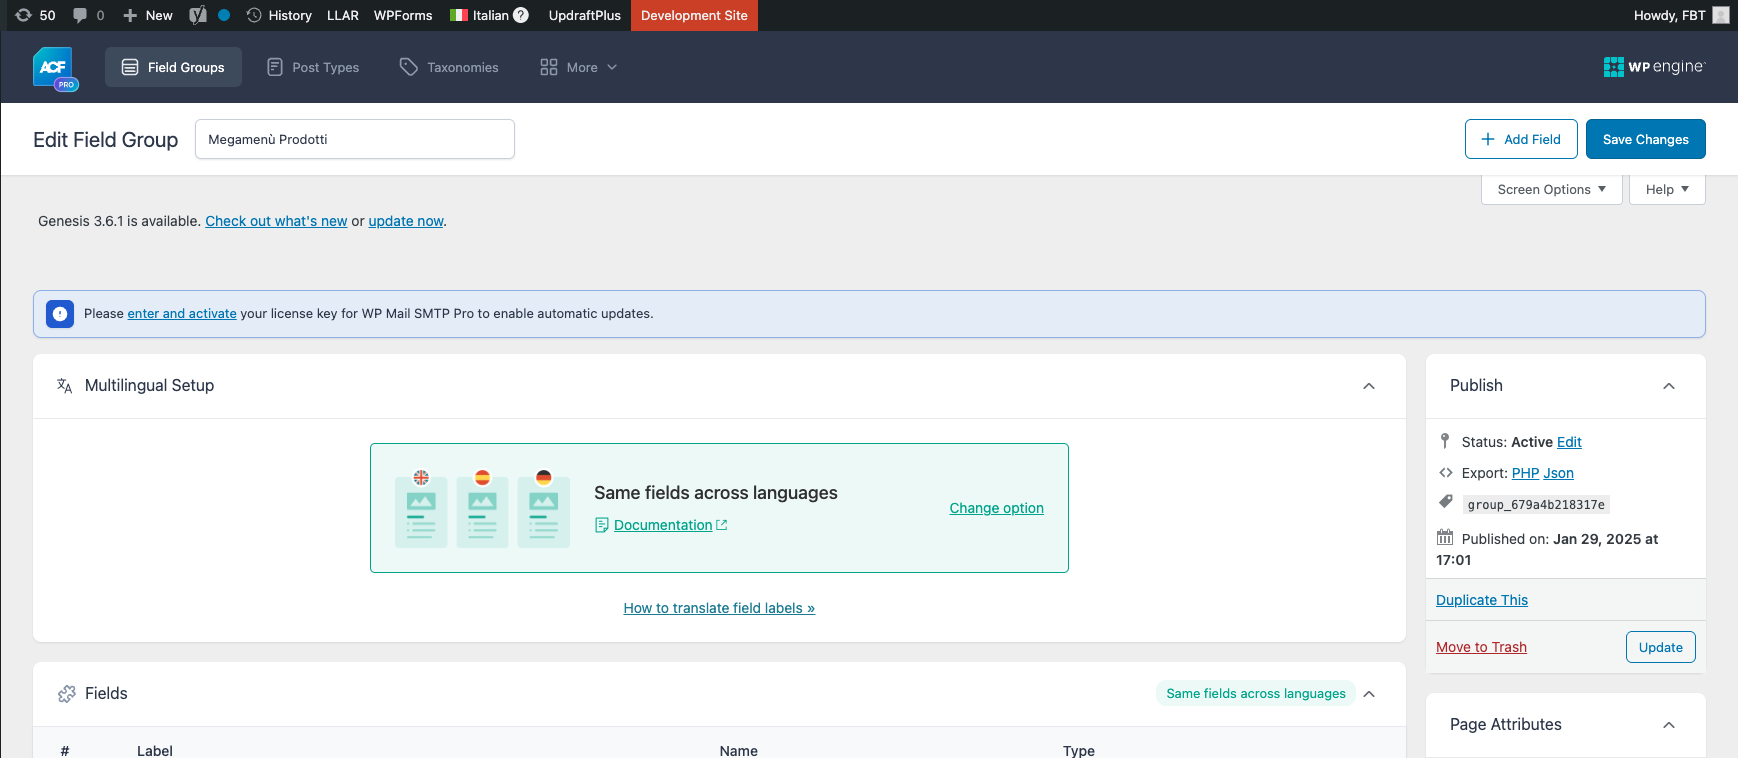Click the WP Engine logo
The width and height of the screenshot is (1738, 758).
[1654, 67]
